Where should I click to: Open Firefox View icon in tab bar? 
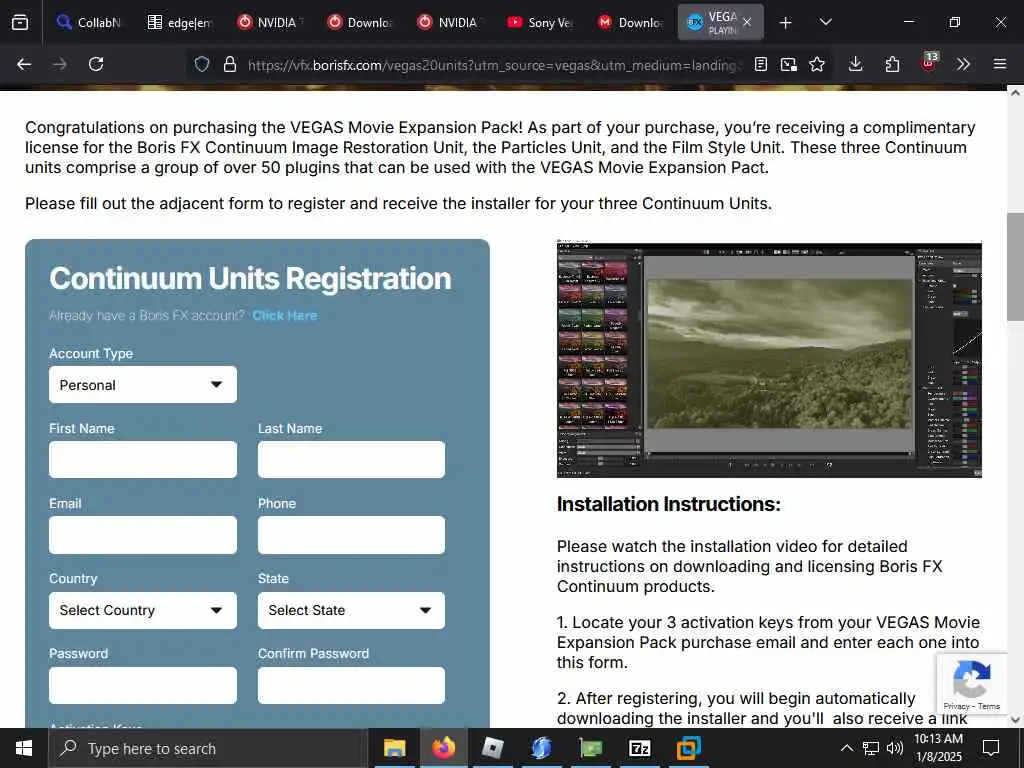pyautogui.click(x=20, y=22)
